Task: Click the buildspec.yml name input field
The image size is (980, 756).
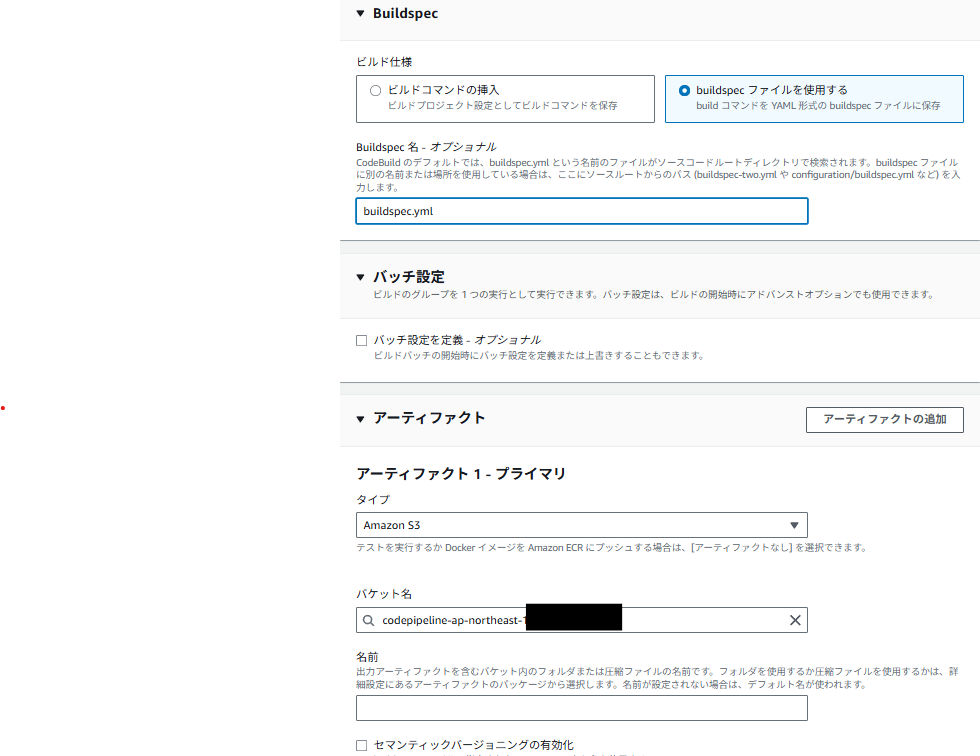Action: pos(581,211)
